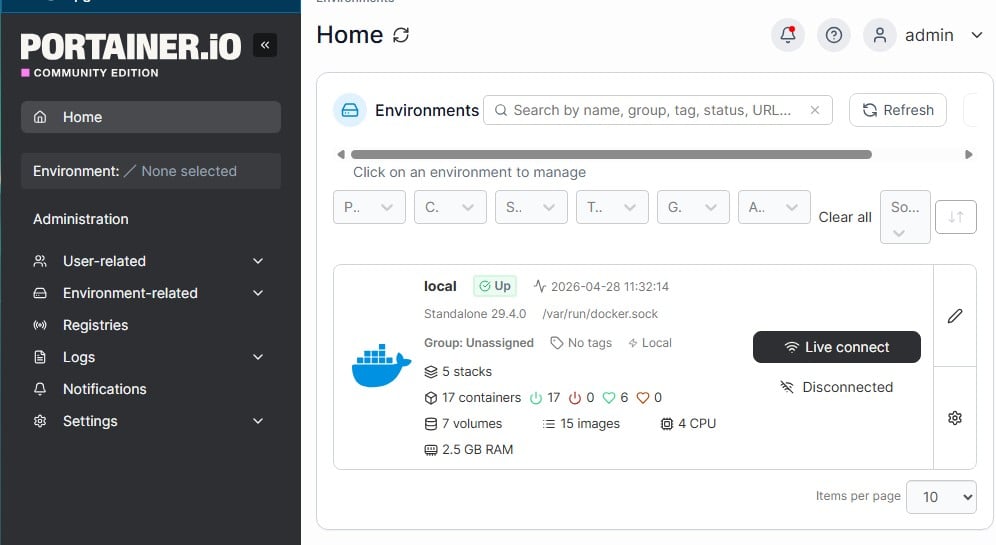
Task: Open the S.. filter dropdown
Action: (x=531, y=207)
